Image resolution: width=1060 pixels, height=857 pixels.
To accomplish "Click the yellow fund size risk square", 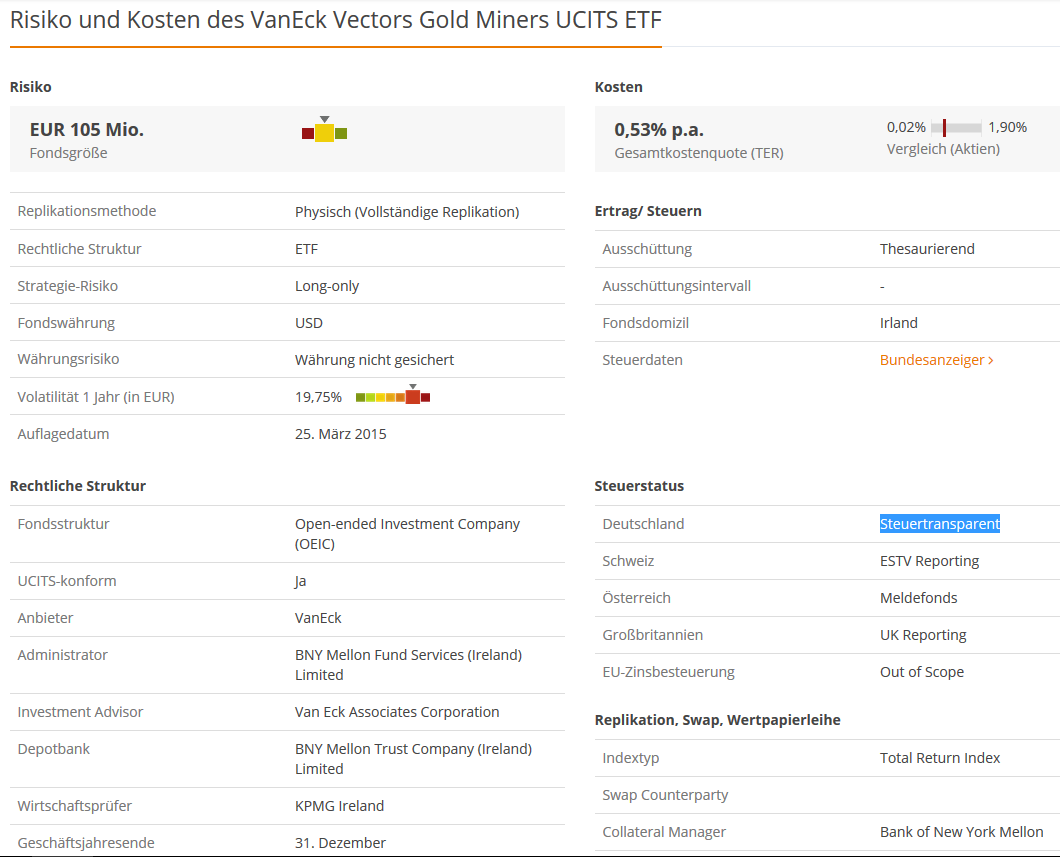I will pos(324,133).
